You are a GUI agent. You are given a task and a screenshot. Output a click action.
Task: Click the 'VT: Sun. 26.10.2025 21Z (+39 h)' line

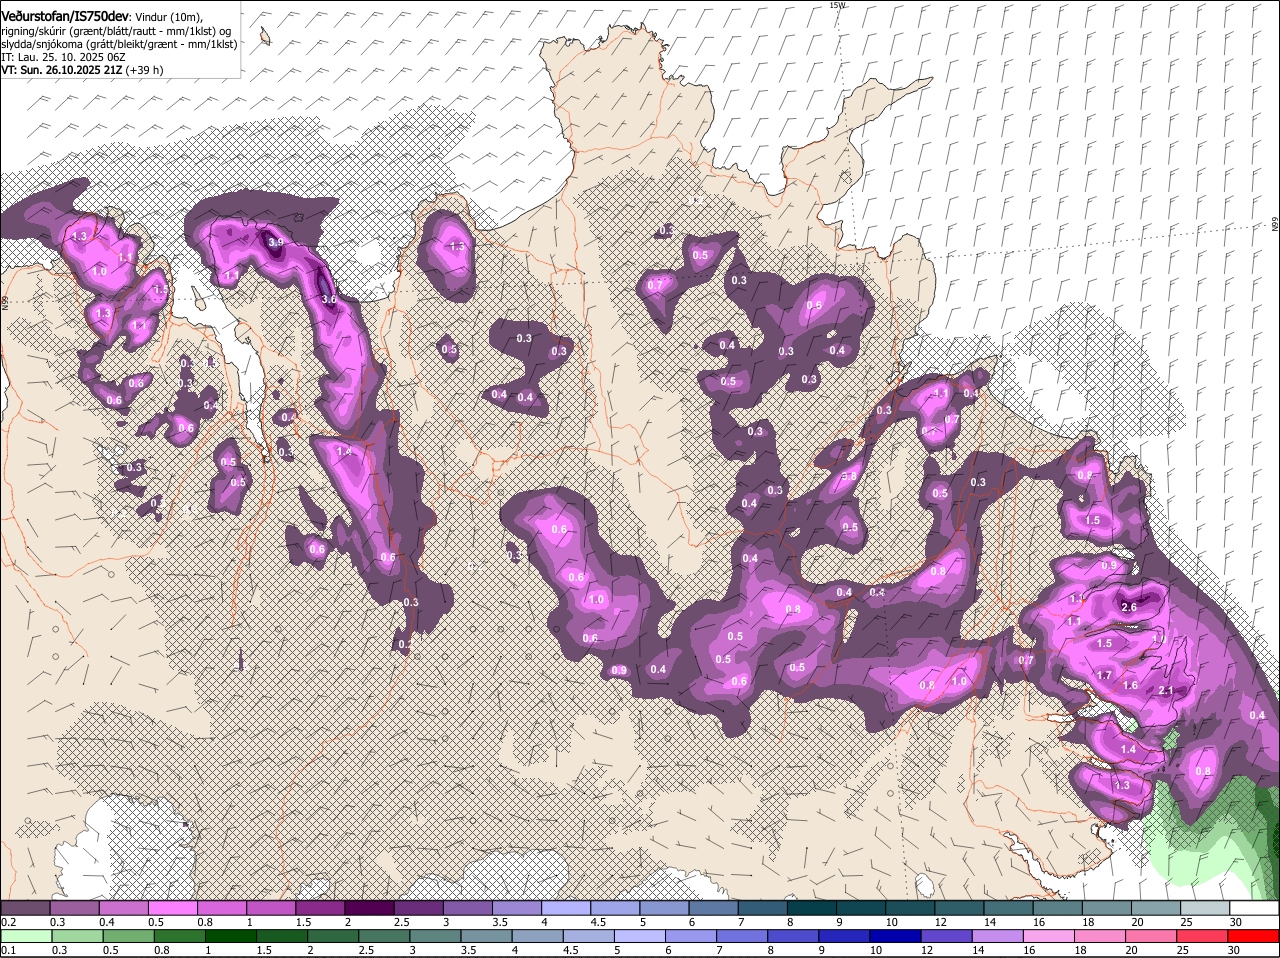point(82,70)
